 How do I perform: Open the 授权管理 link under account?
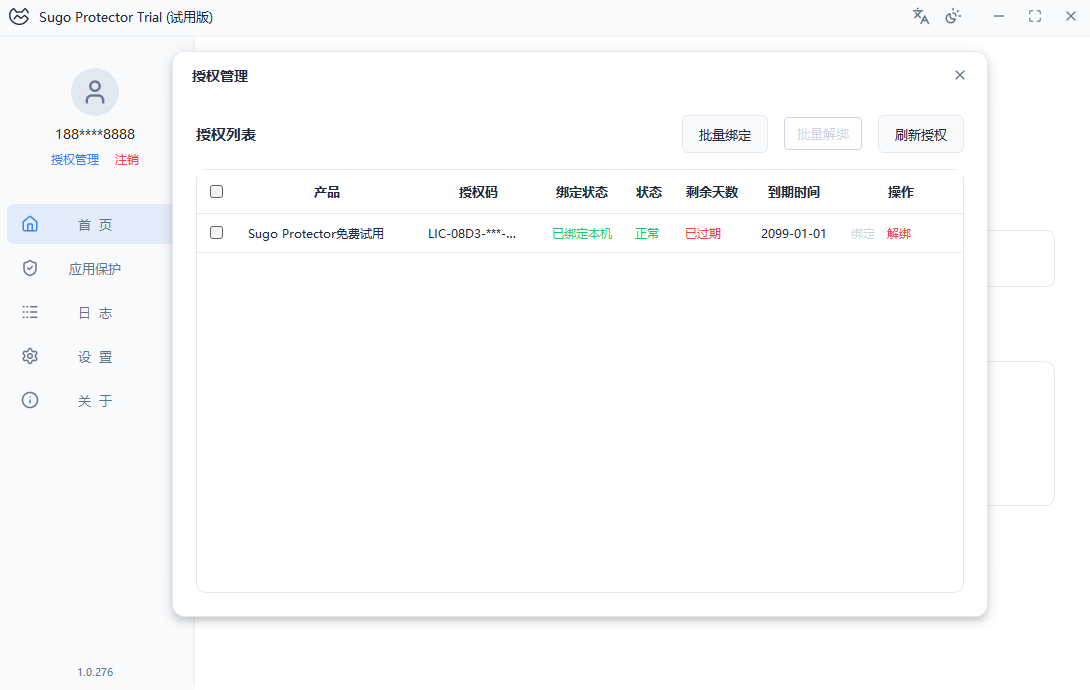coord(75,160)
